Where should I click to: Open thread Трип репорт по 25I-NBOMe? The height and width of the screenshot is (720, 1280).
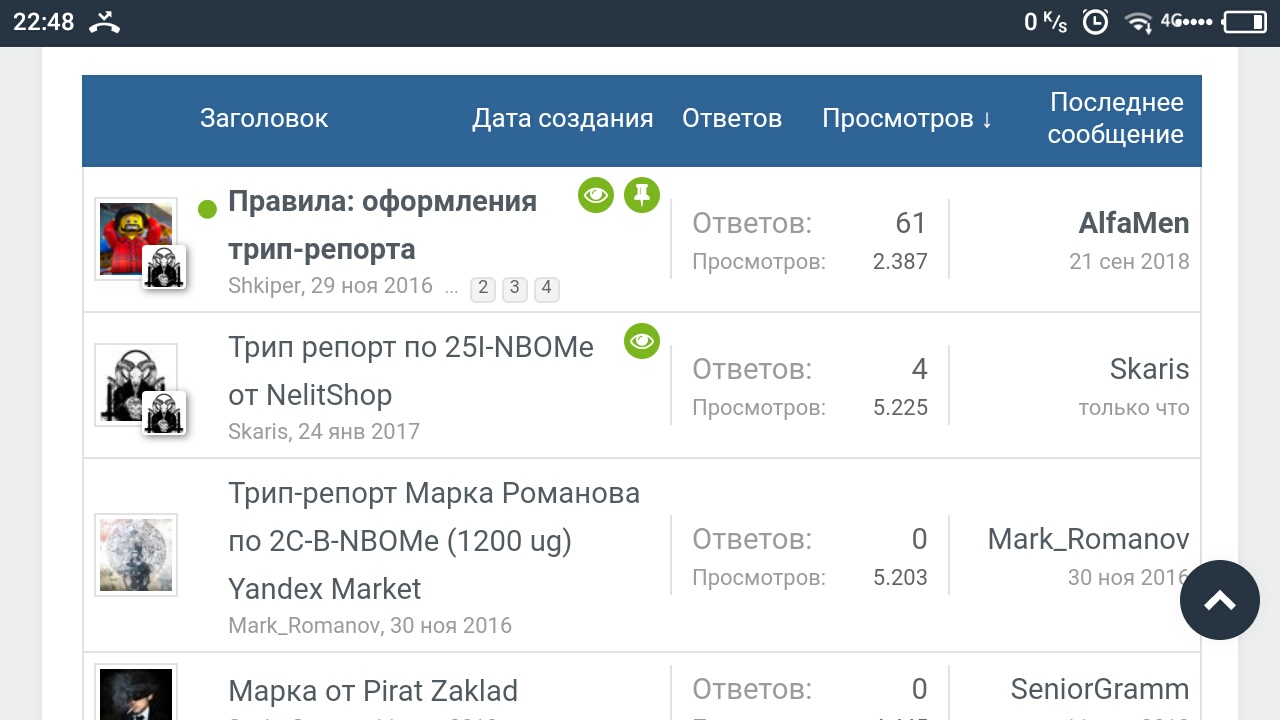tap(411, 371)
